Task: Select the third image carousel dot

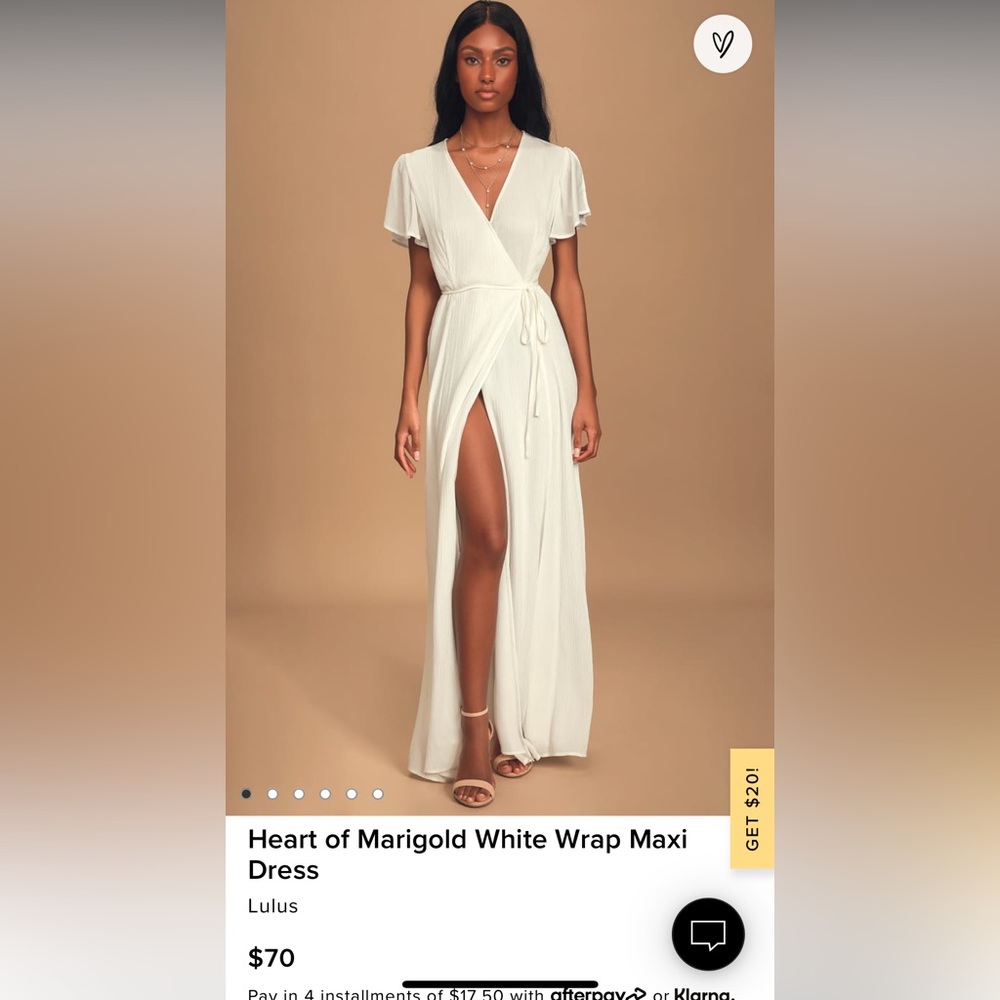Action: point(299,794)
